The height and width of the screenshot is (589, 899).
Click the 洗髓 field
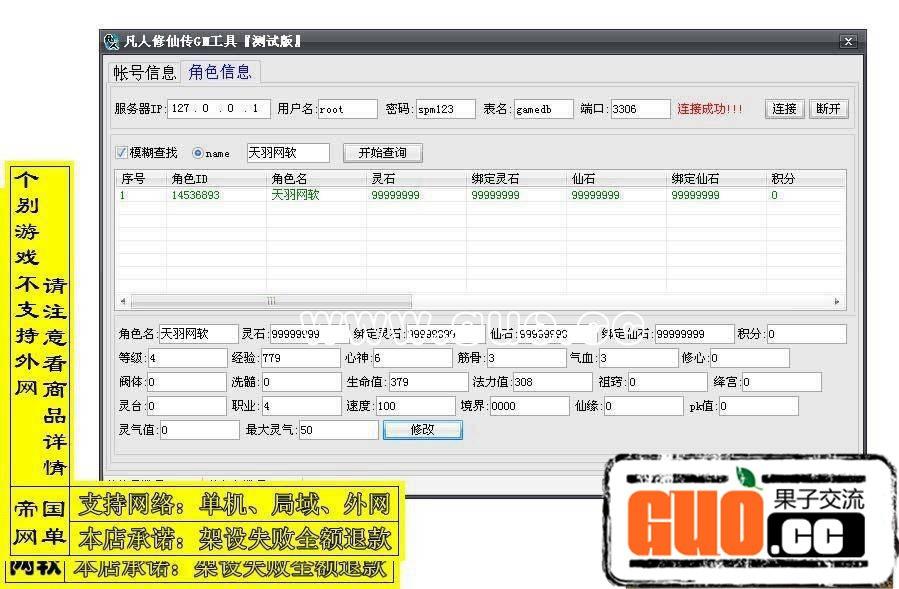pyautogui.click(x=302, y=382)
